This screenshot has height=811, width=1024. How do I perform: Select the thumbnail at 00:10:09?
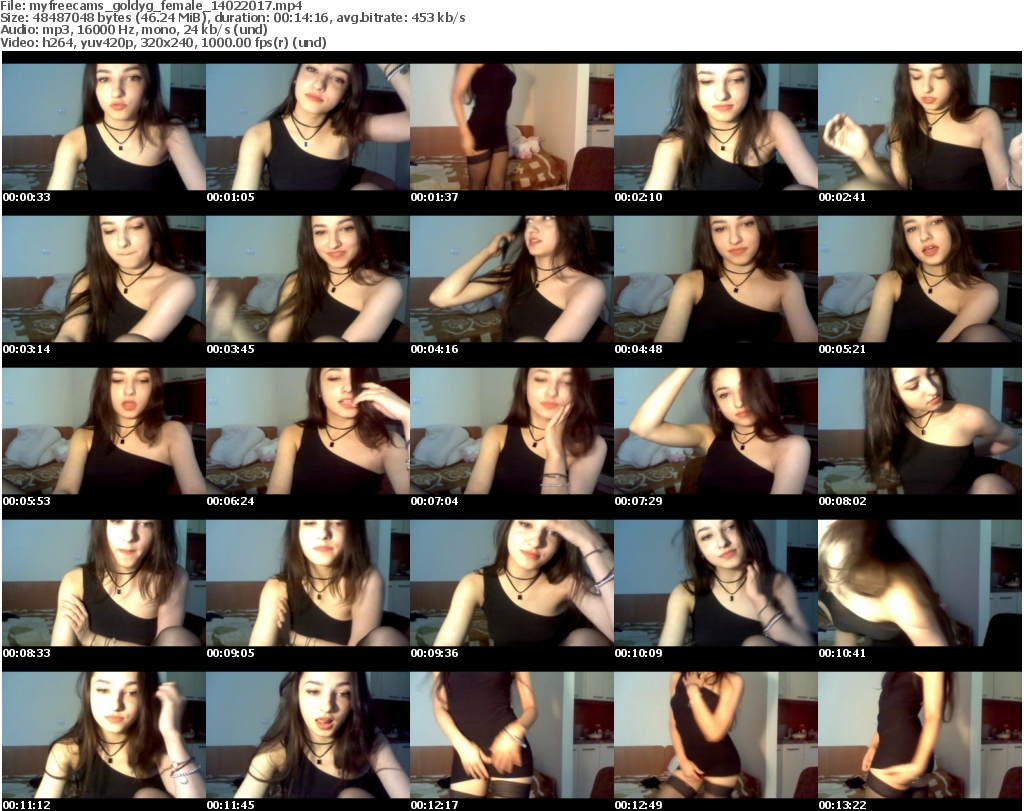716,583
